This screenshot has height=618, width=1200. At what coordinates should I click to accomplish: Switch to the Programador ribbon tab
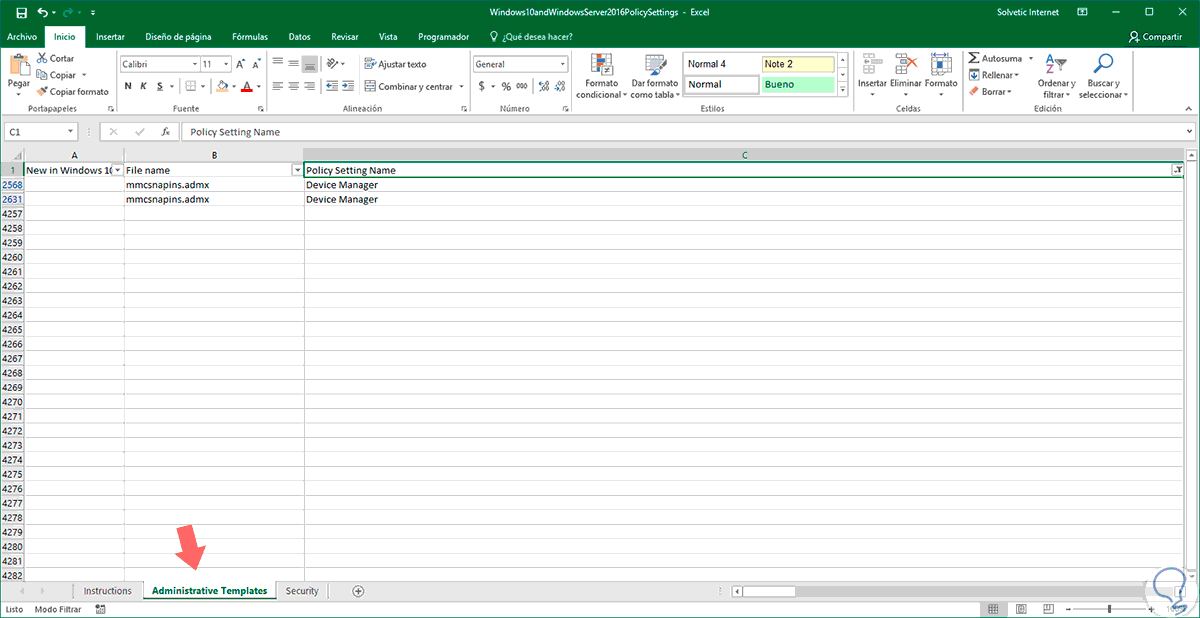[x=444, y=36]
